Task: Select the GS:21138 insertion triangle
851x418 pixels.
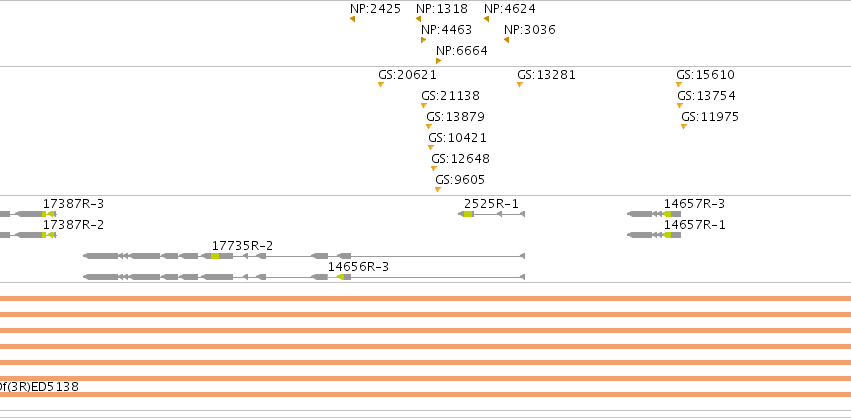Action: [424, 105]
